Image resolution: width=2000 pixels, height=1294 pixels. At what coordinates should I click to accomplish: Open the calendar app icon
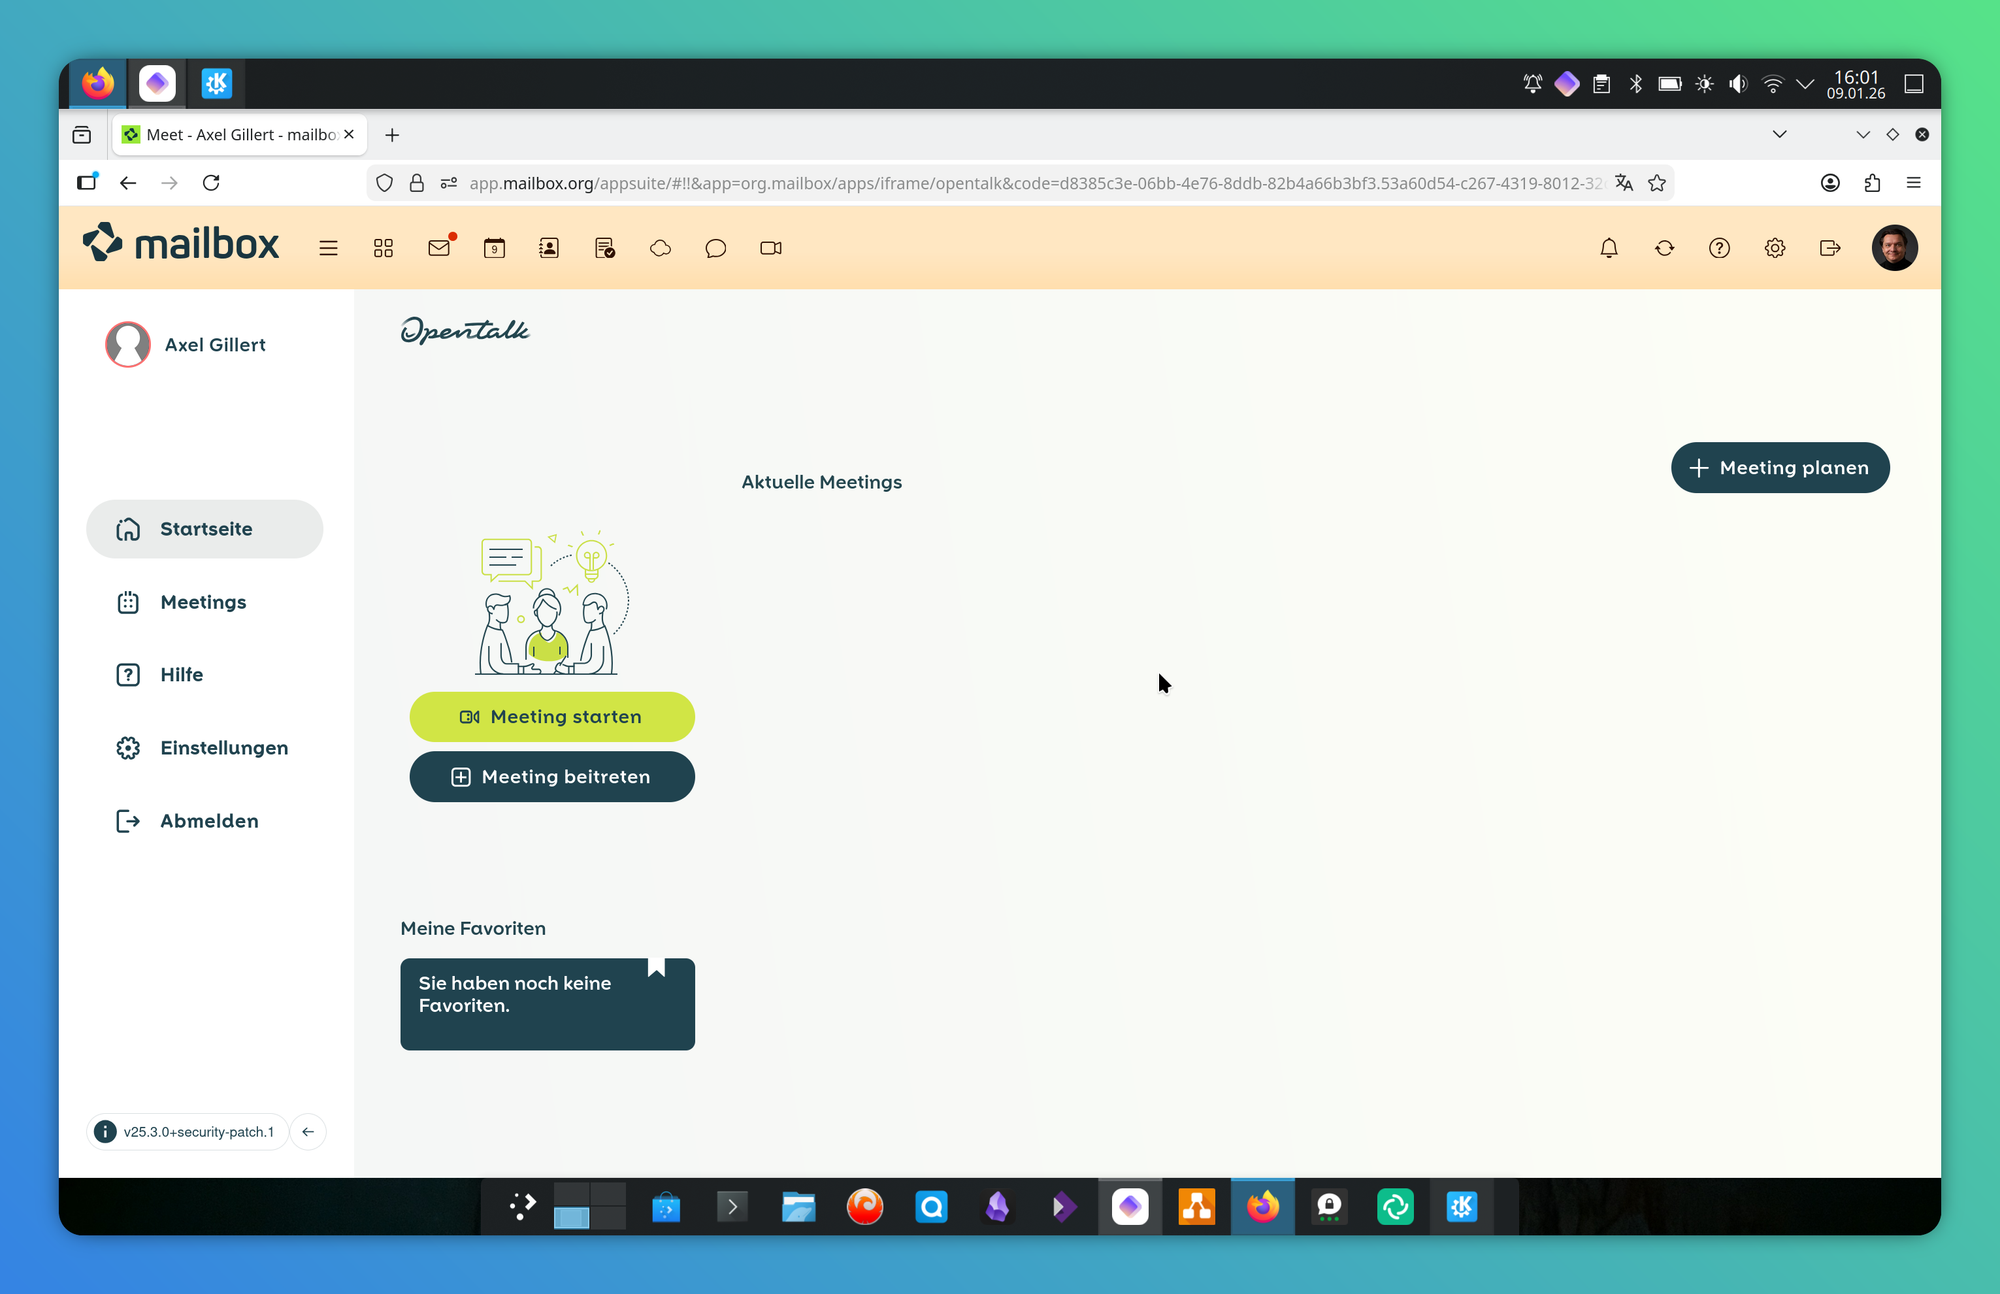[x=494, y=248]
